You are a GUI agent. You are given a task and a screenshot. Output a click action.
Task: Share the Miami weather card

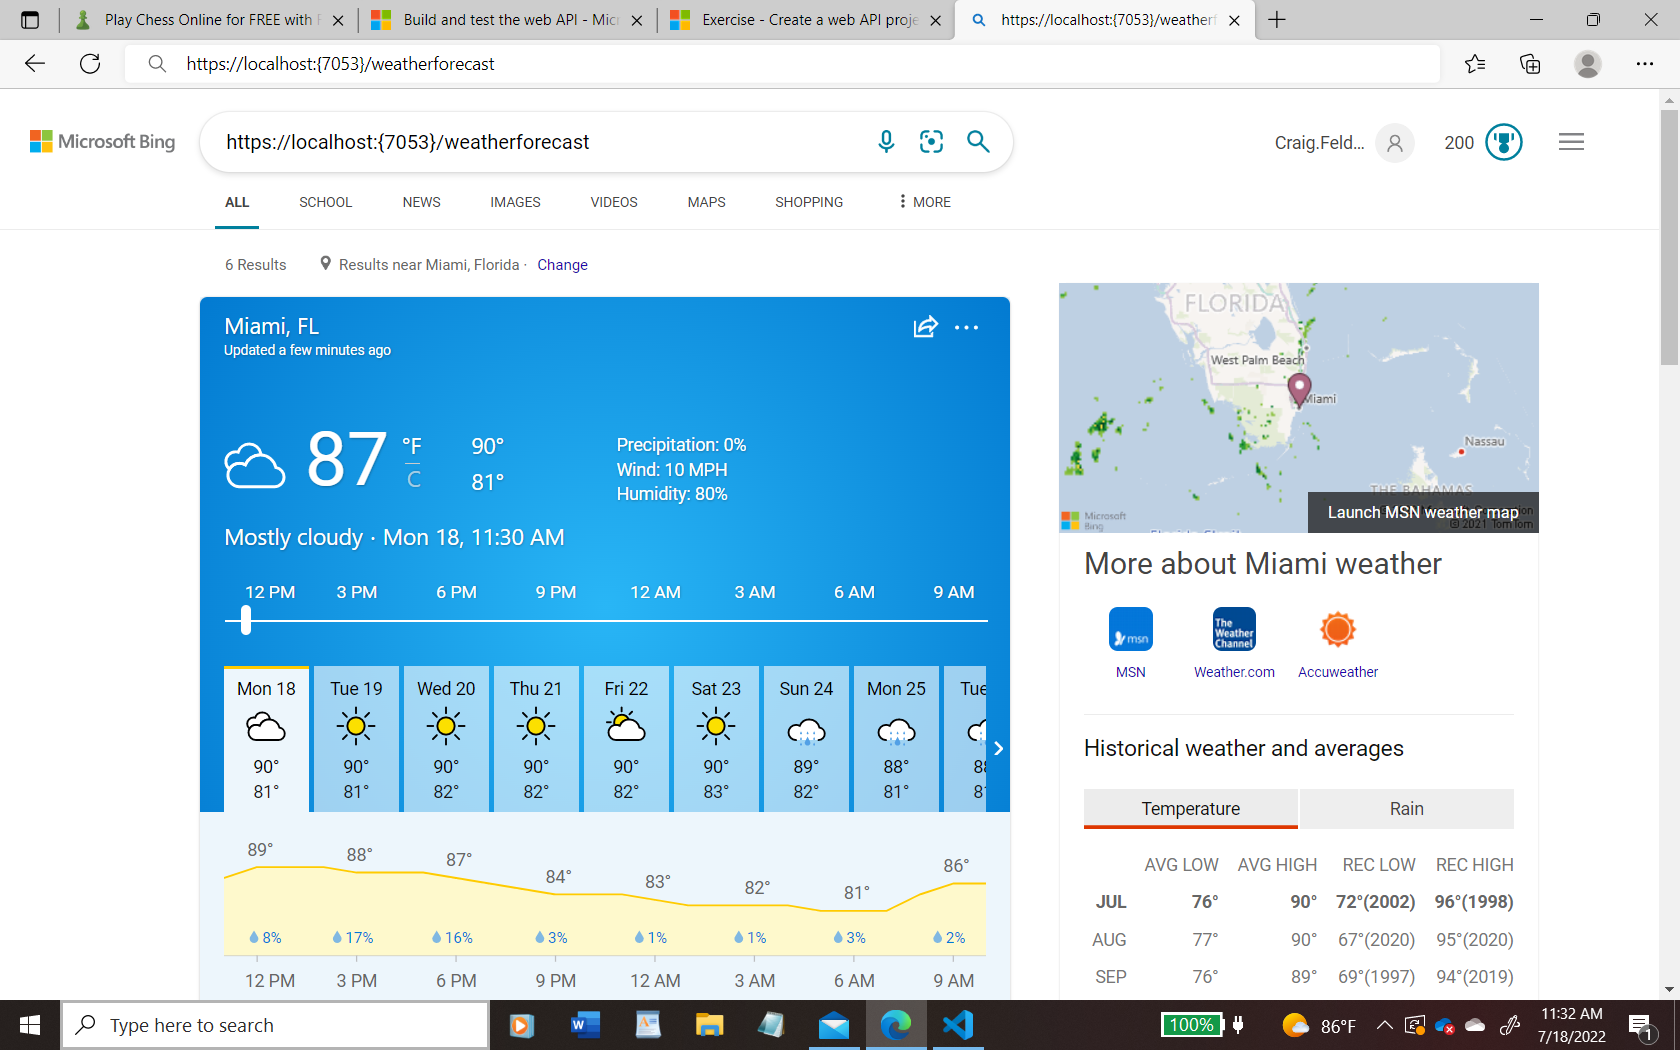pos(926,327)
